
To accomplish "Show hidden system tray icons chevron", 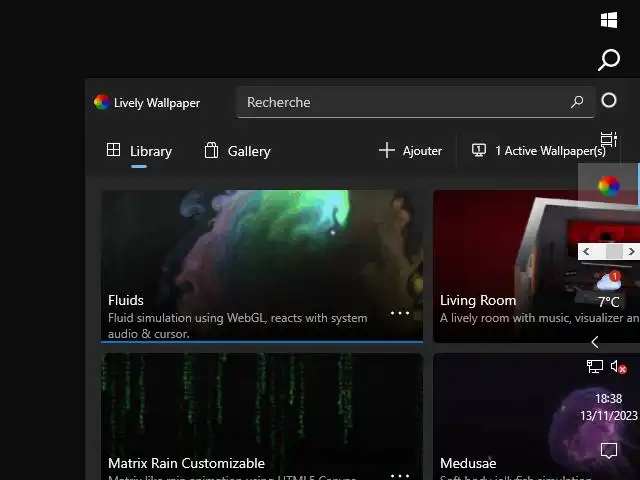I will tap(595, 342).
